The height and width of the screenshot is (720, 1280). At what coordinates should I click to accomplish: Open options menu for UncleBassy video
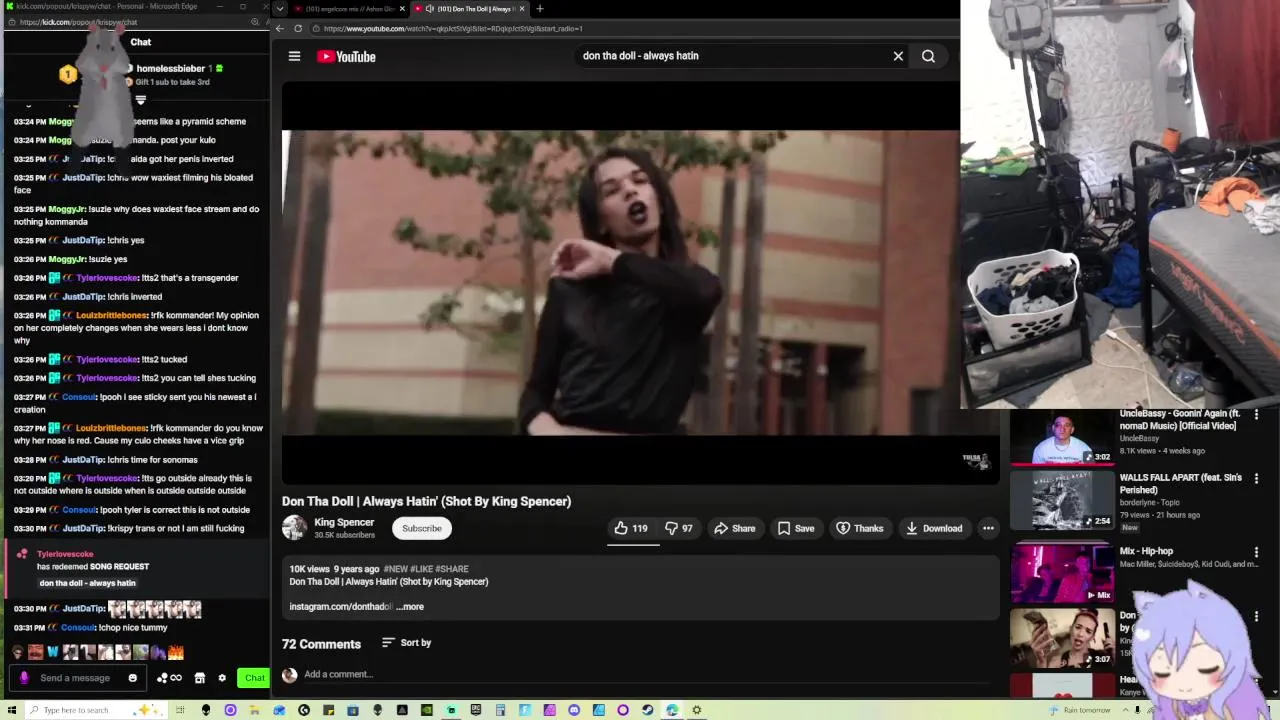(x=1256, y=415)
